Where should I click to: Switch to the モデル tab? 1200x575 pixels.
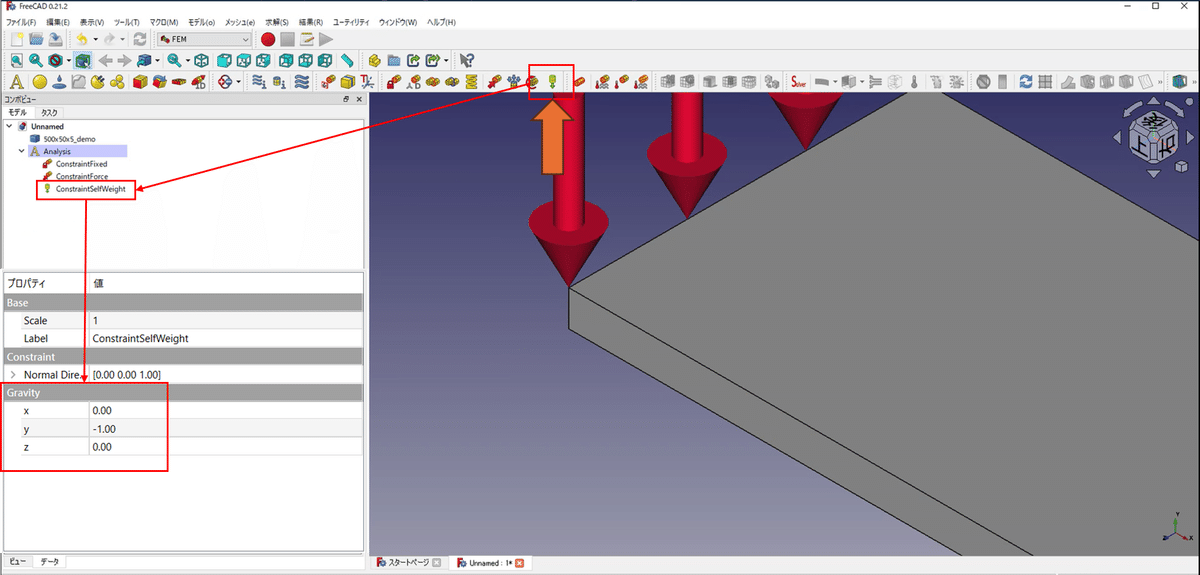[17, 113]
